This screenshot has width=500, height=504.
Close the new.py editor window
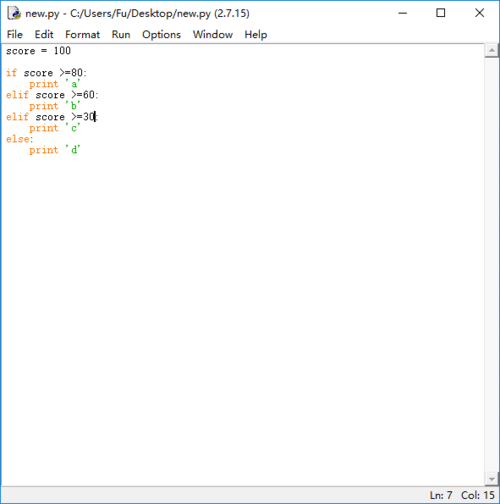click(x=479, y=13)
